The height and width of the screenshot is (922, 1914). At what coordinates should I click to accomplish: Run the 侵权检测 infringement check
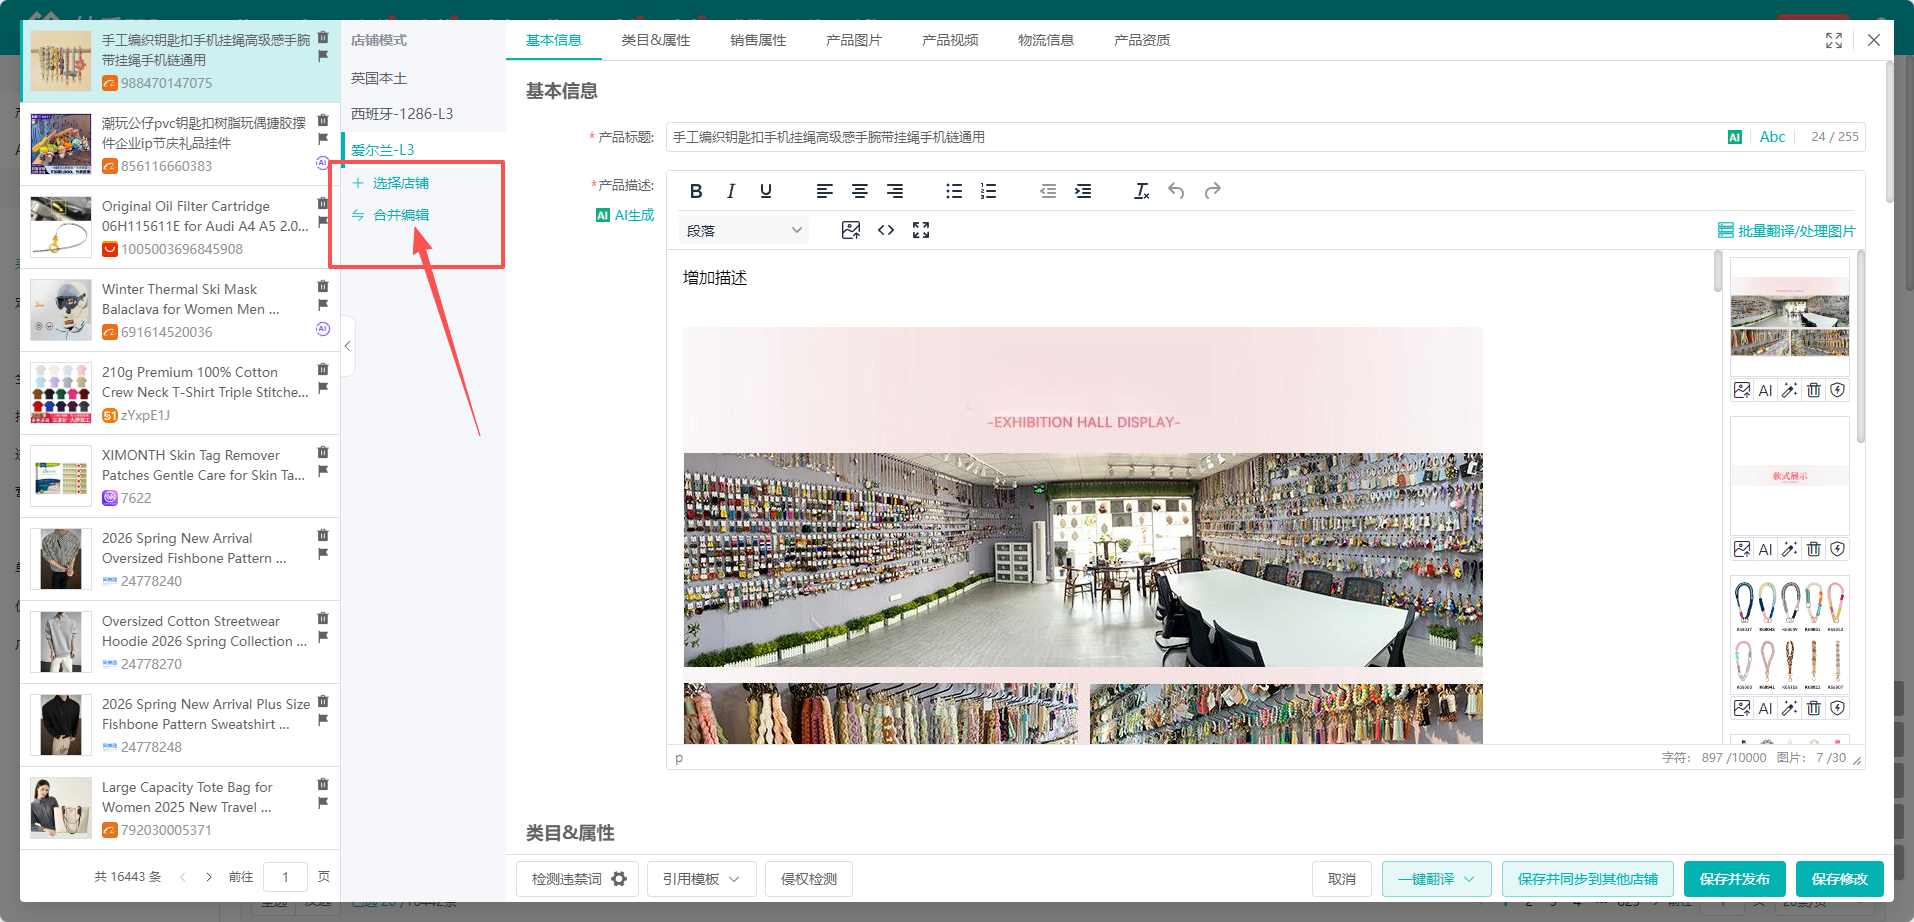pos(809,879)
